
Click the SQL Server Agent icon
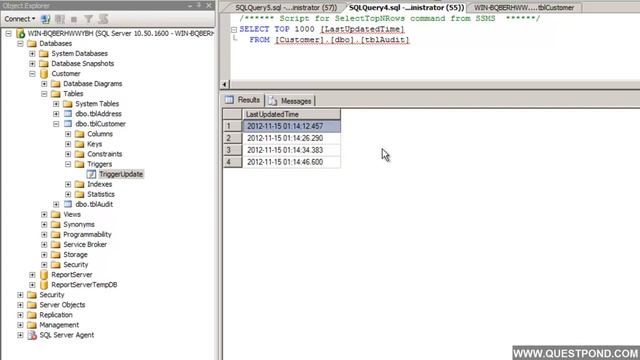pos(32,335)
